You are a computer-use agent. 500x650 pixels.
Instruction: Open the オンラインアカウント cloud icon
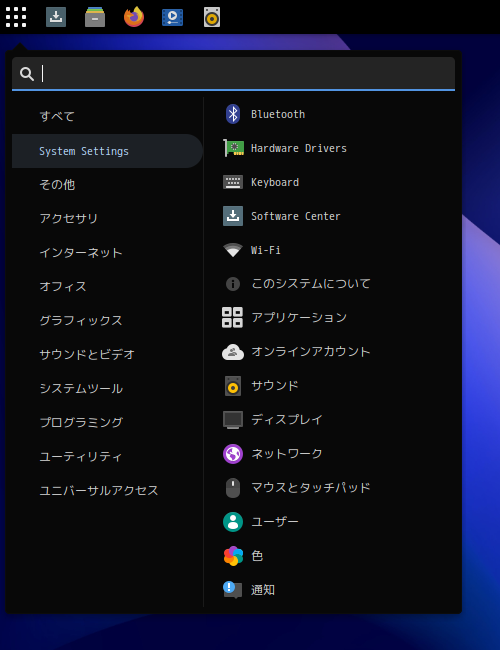pyautogui.click(x=233, y=352)
